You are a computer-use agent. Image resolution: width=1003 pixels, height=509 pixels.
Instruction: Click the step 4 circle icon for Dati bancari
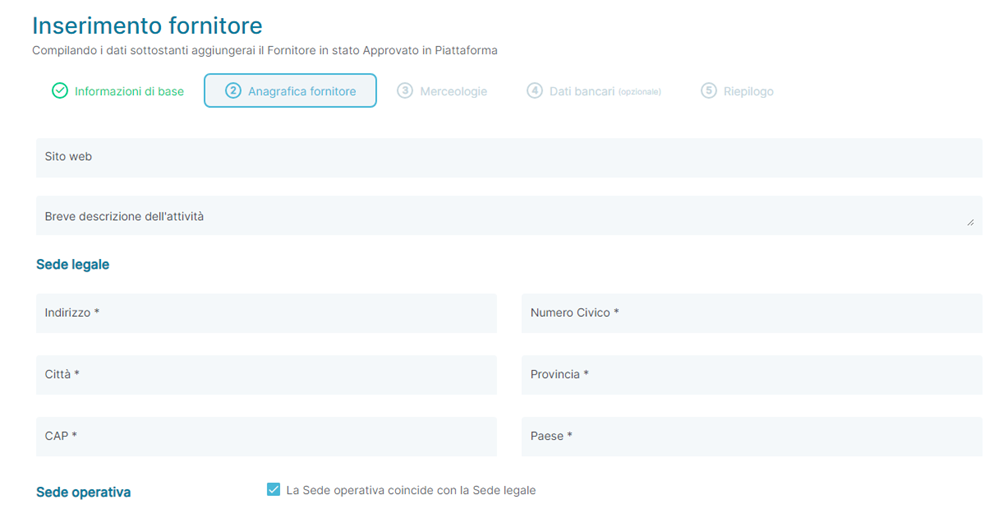[x=534, y=91]
